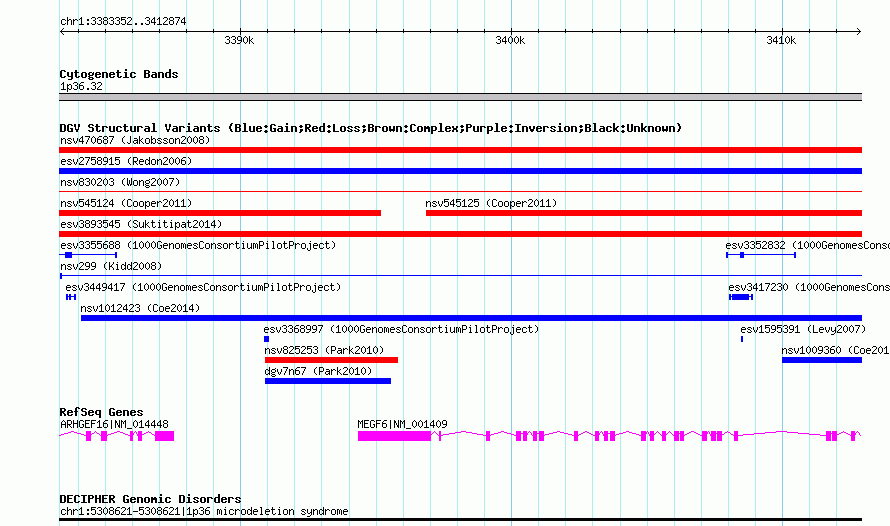890x526 pixels.
Task: Click the black DECIPHER disorder bar
Action: [x=460, y=519]
